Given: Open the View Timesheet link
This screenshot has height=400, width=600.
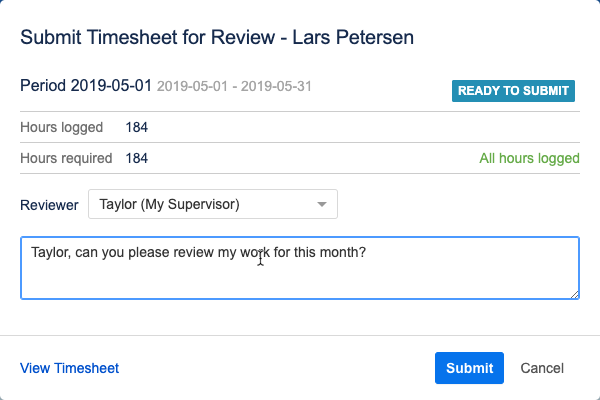Looking at the screenshot, I should tap(69, 368).
